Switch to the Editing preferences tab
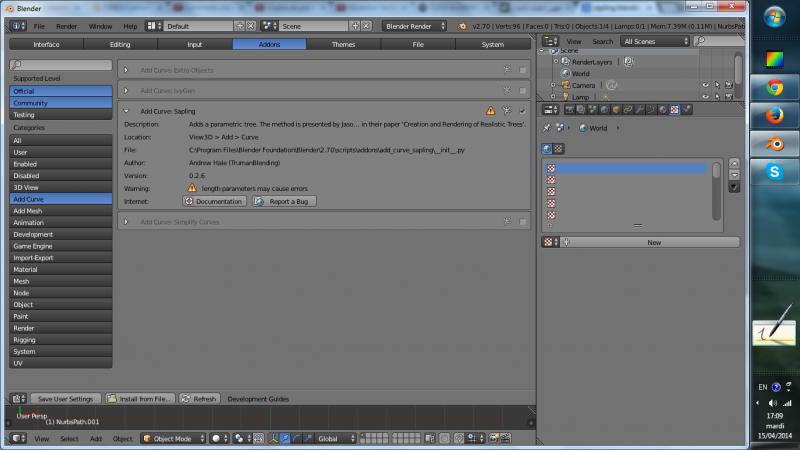Viewport: 800px width, 450px height. coord(120,44)
